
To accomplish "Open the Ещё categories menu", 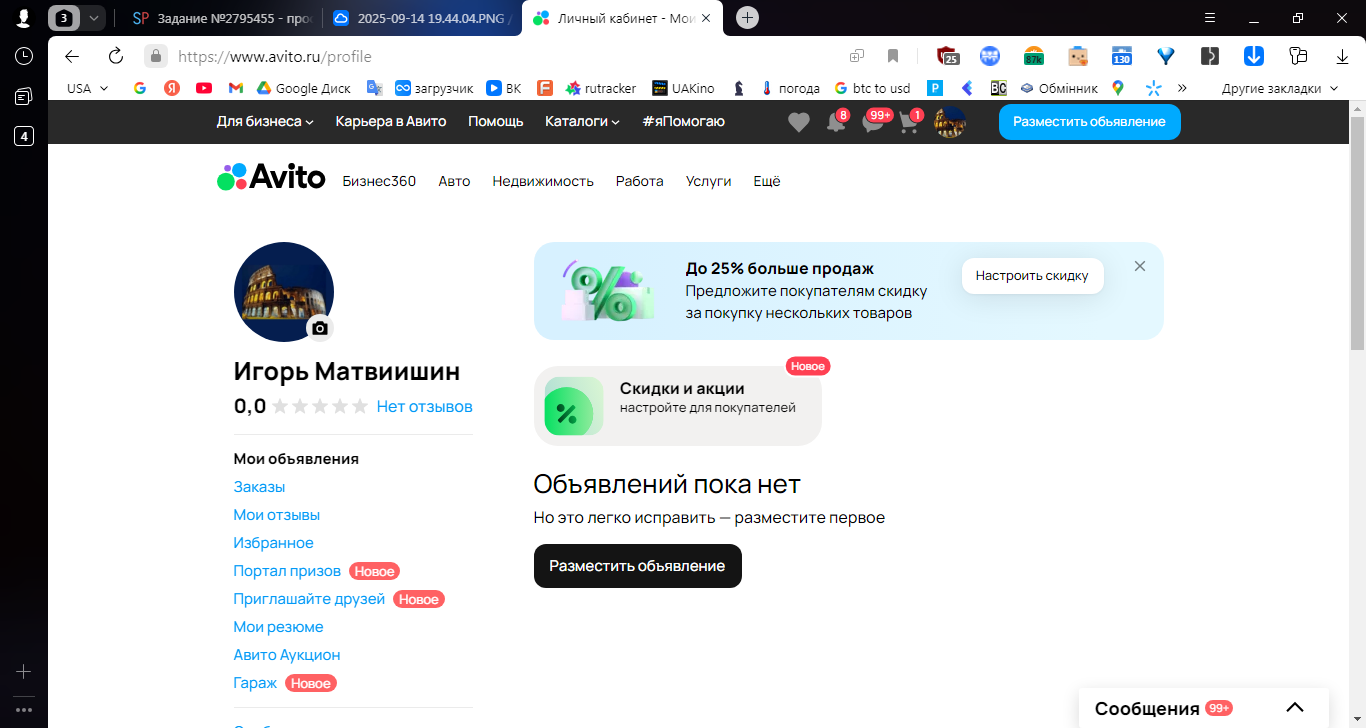I will coord(767,181).
